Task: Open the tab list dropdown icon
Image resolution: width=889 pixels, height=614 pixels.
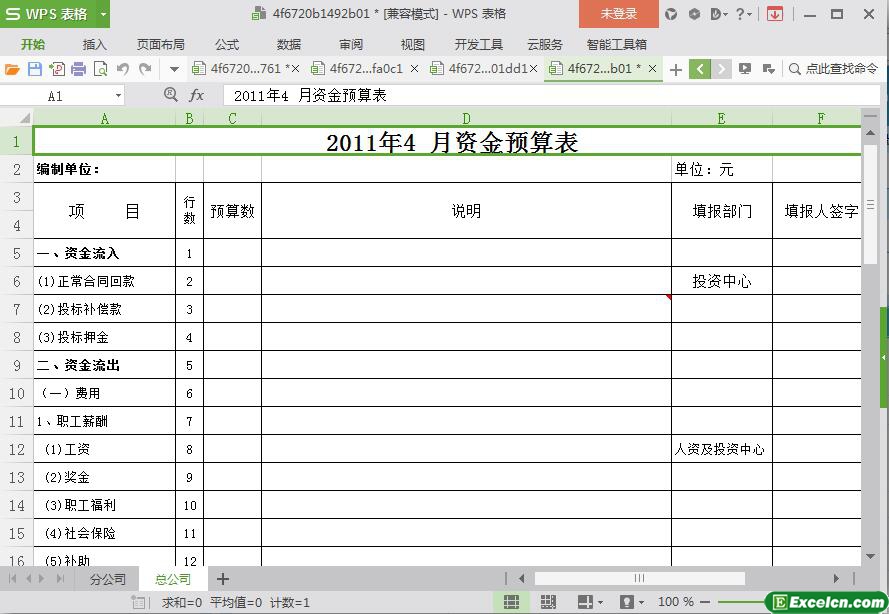Action: pyautogui.click(x=769, y=69)
